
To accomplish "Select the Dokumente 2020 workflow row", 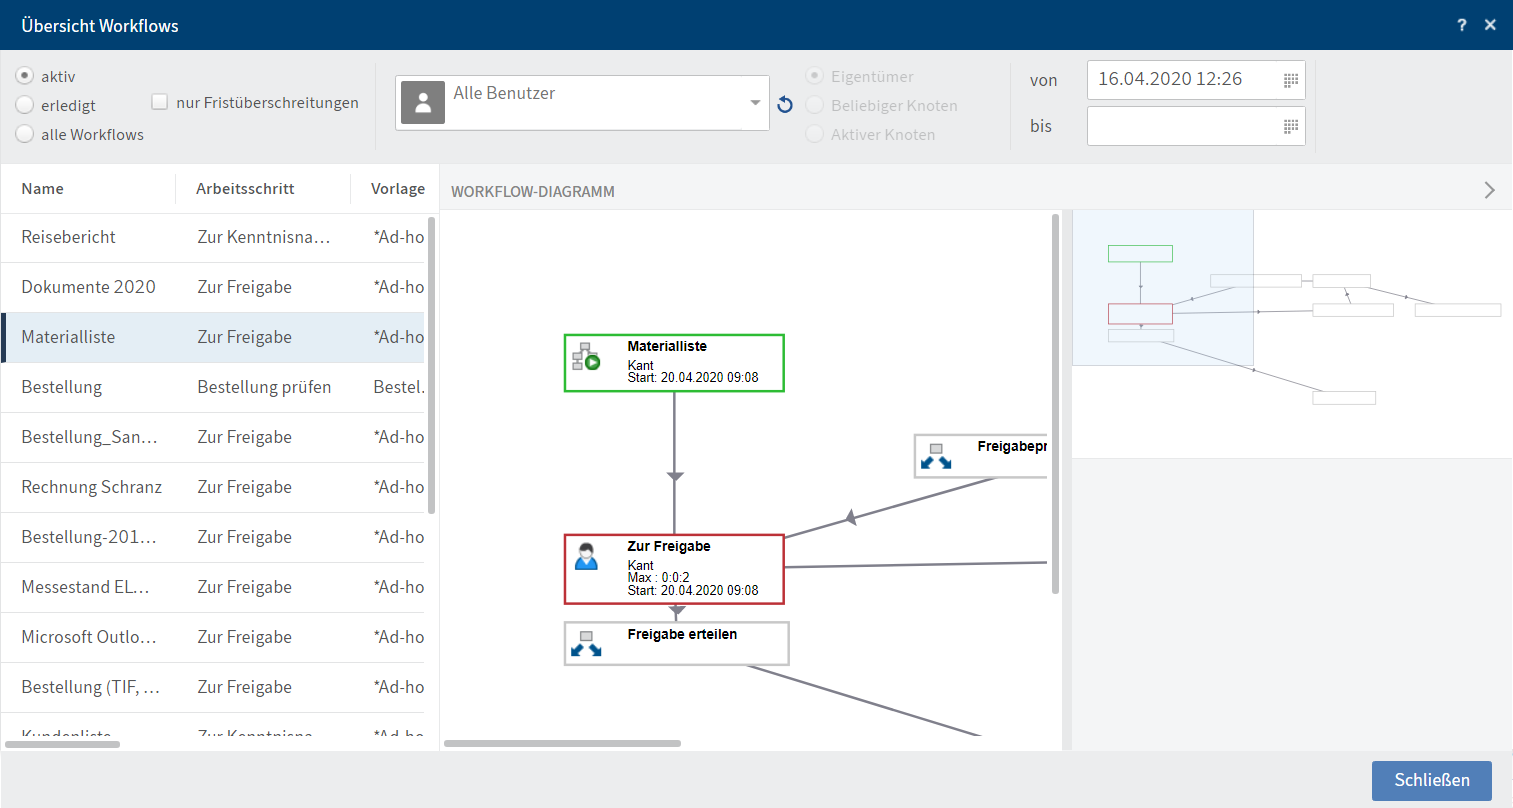I will click(212, 288).
